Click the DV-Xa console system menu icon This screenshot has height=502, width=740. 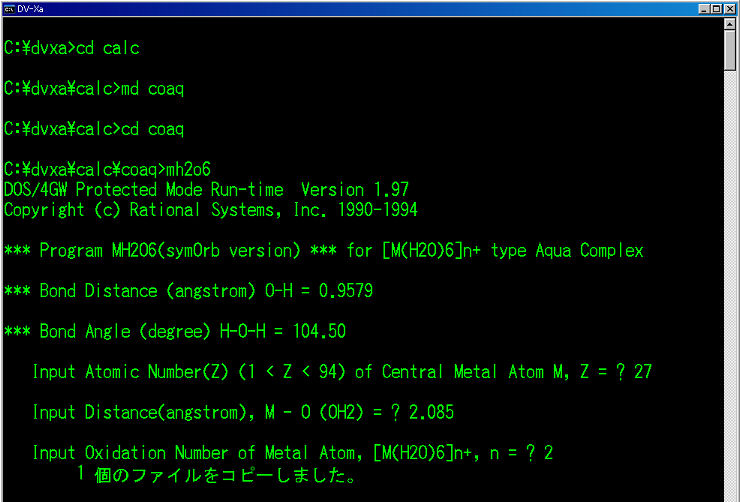click(x=9, y=9)
